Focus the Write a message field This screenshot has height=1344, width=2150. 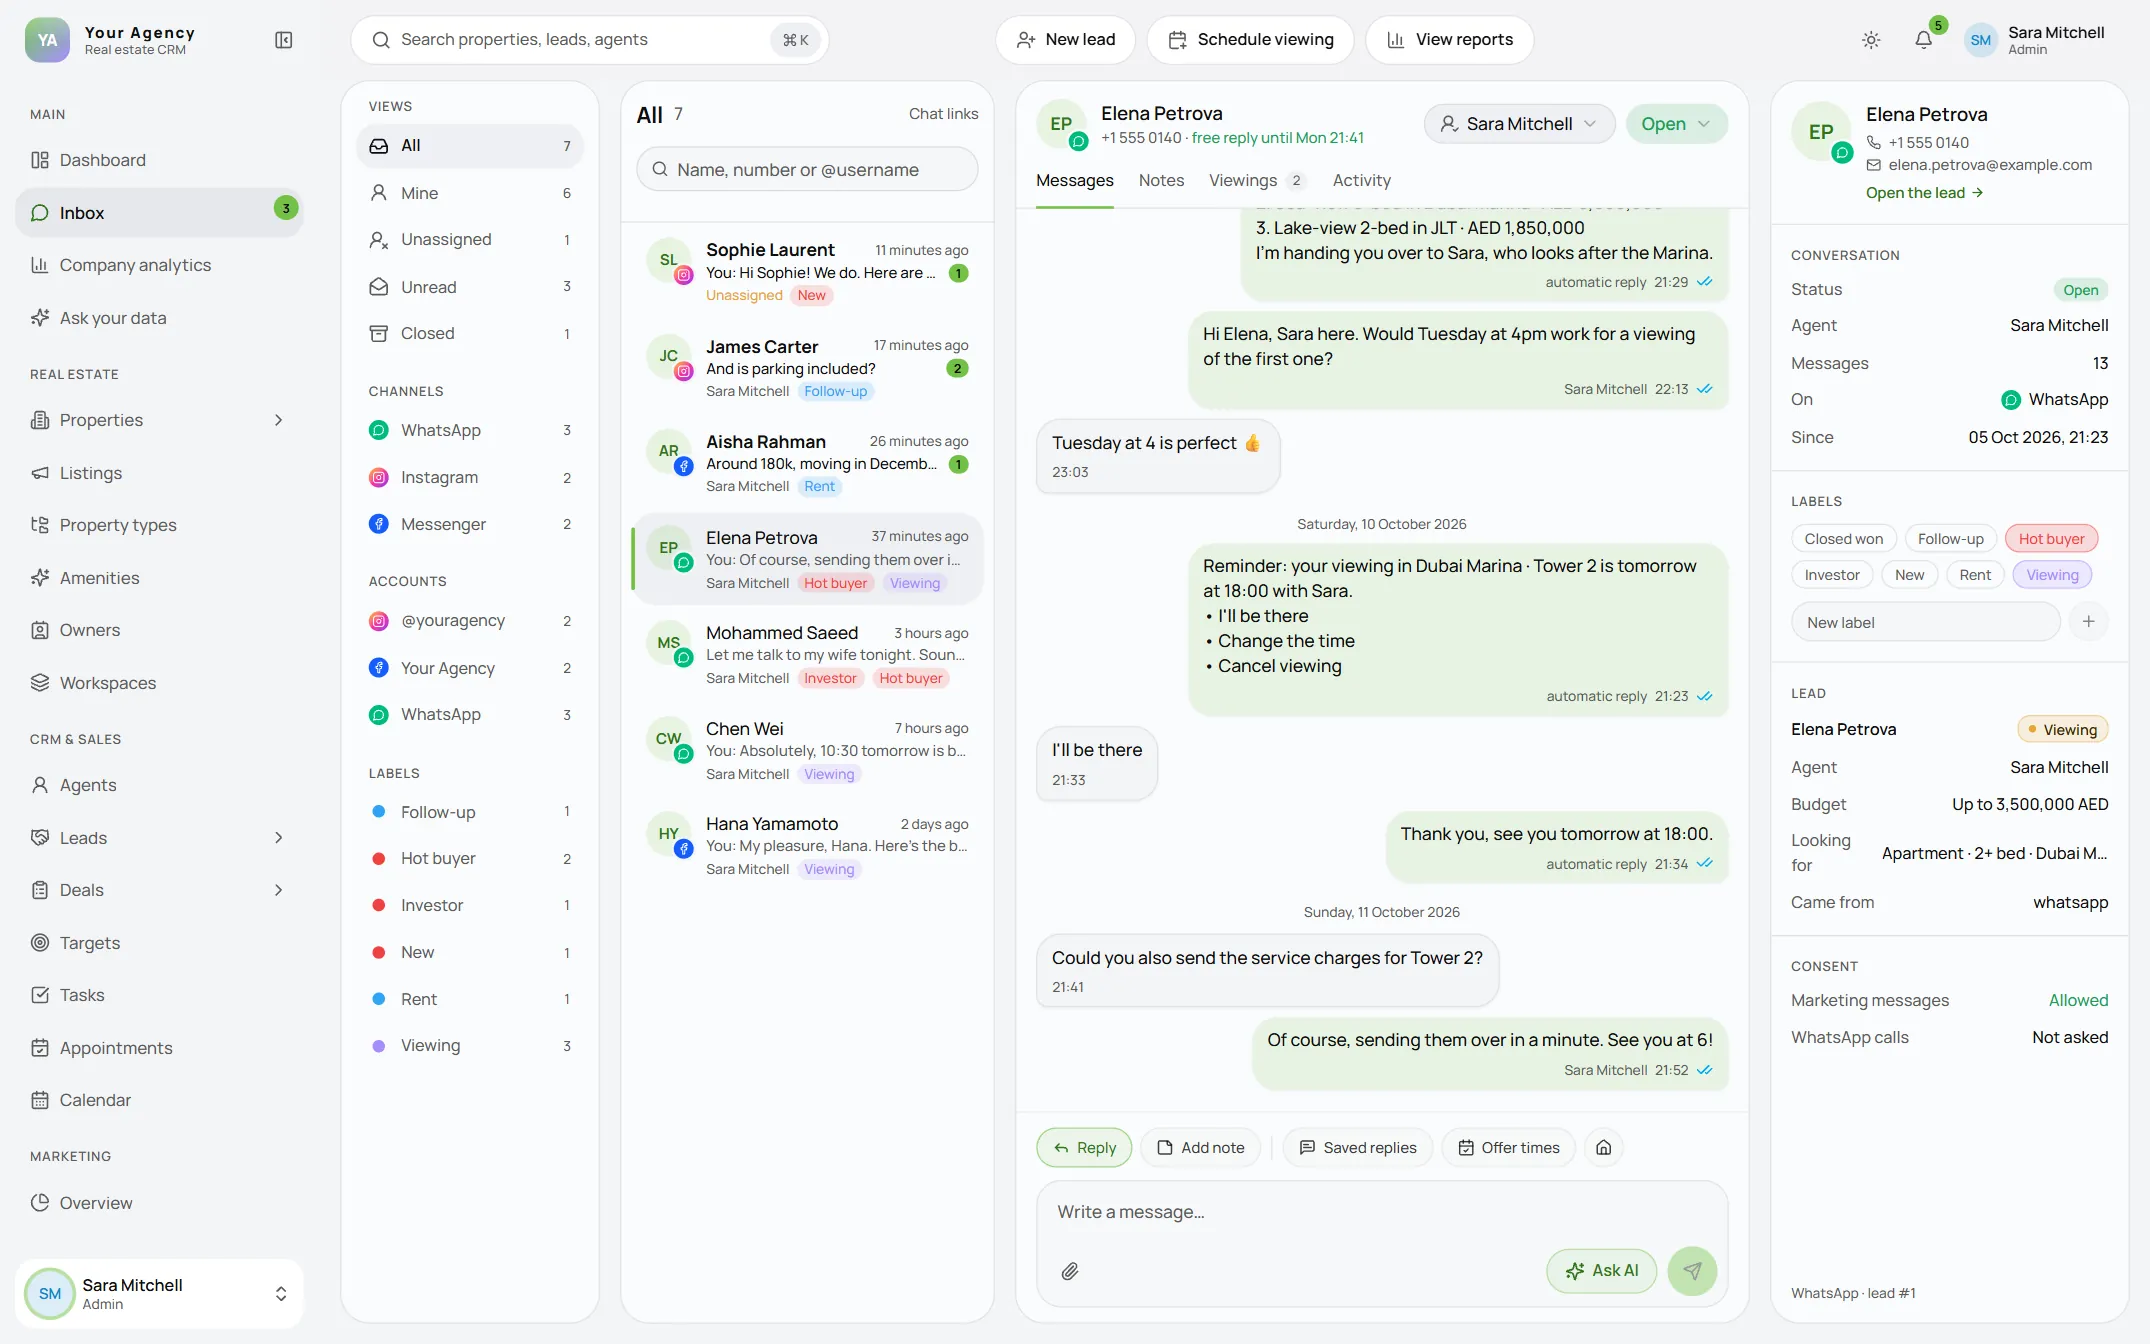click(1382, 1213)
